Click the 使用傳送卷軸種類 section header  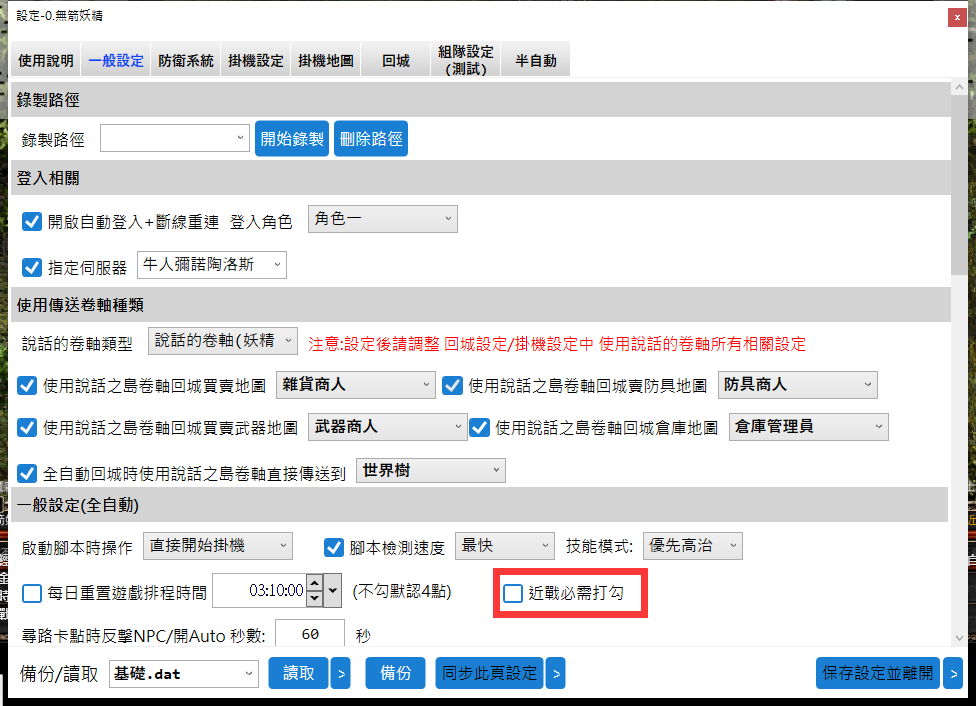(481, 304)
